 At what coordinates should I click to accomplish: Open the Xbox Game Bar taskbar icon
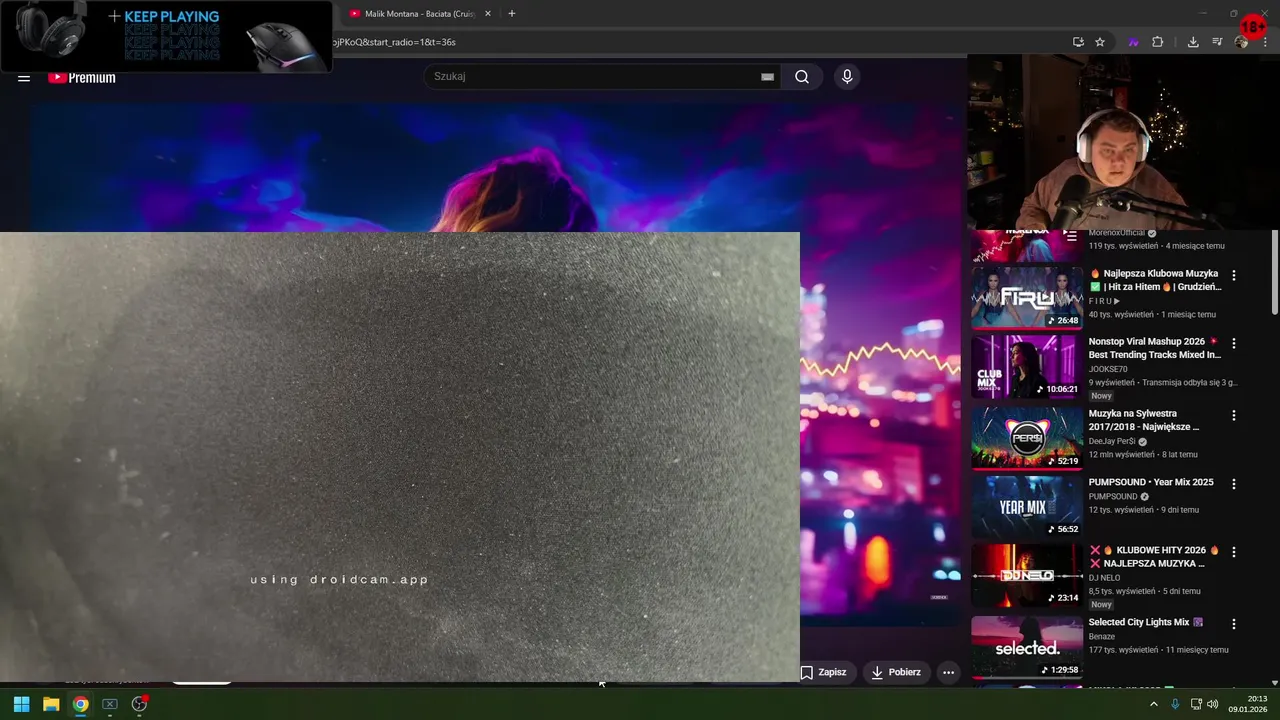[110, 704]
